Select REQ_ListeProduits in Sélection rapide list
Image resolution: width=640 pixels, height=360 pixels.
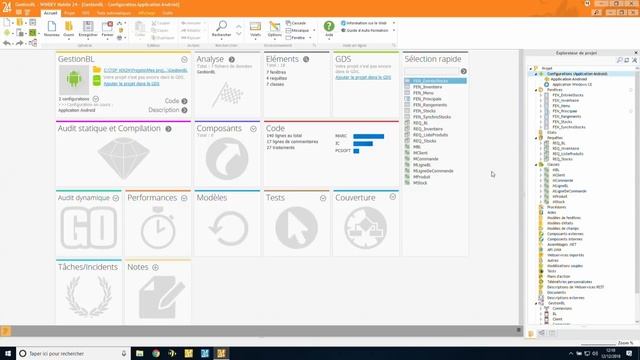click(430, 135)
